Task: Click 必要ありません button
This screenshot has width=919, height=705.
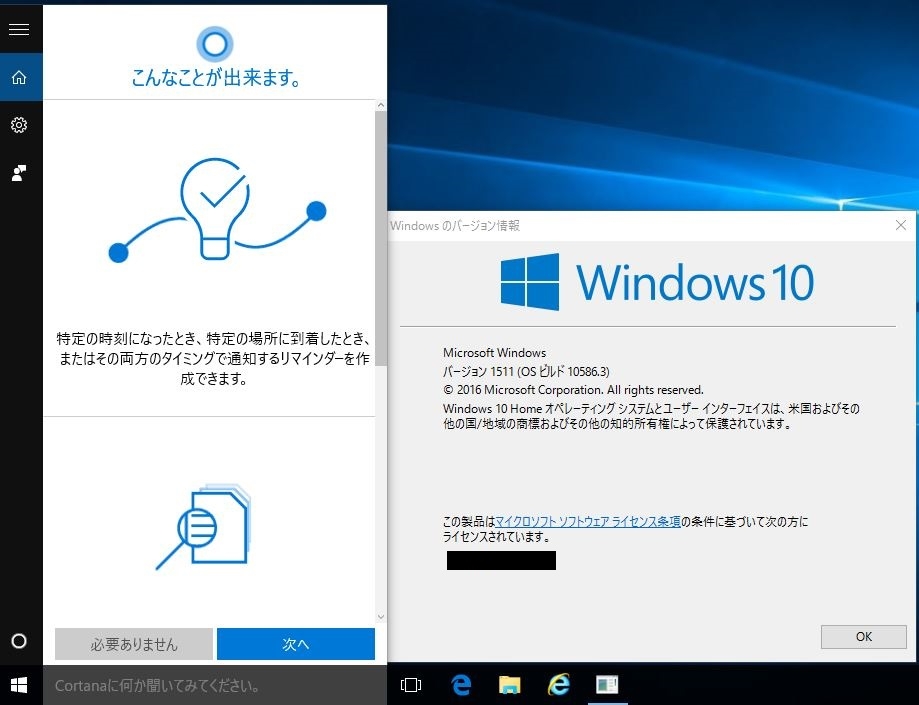Action: pos(134,644)
